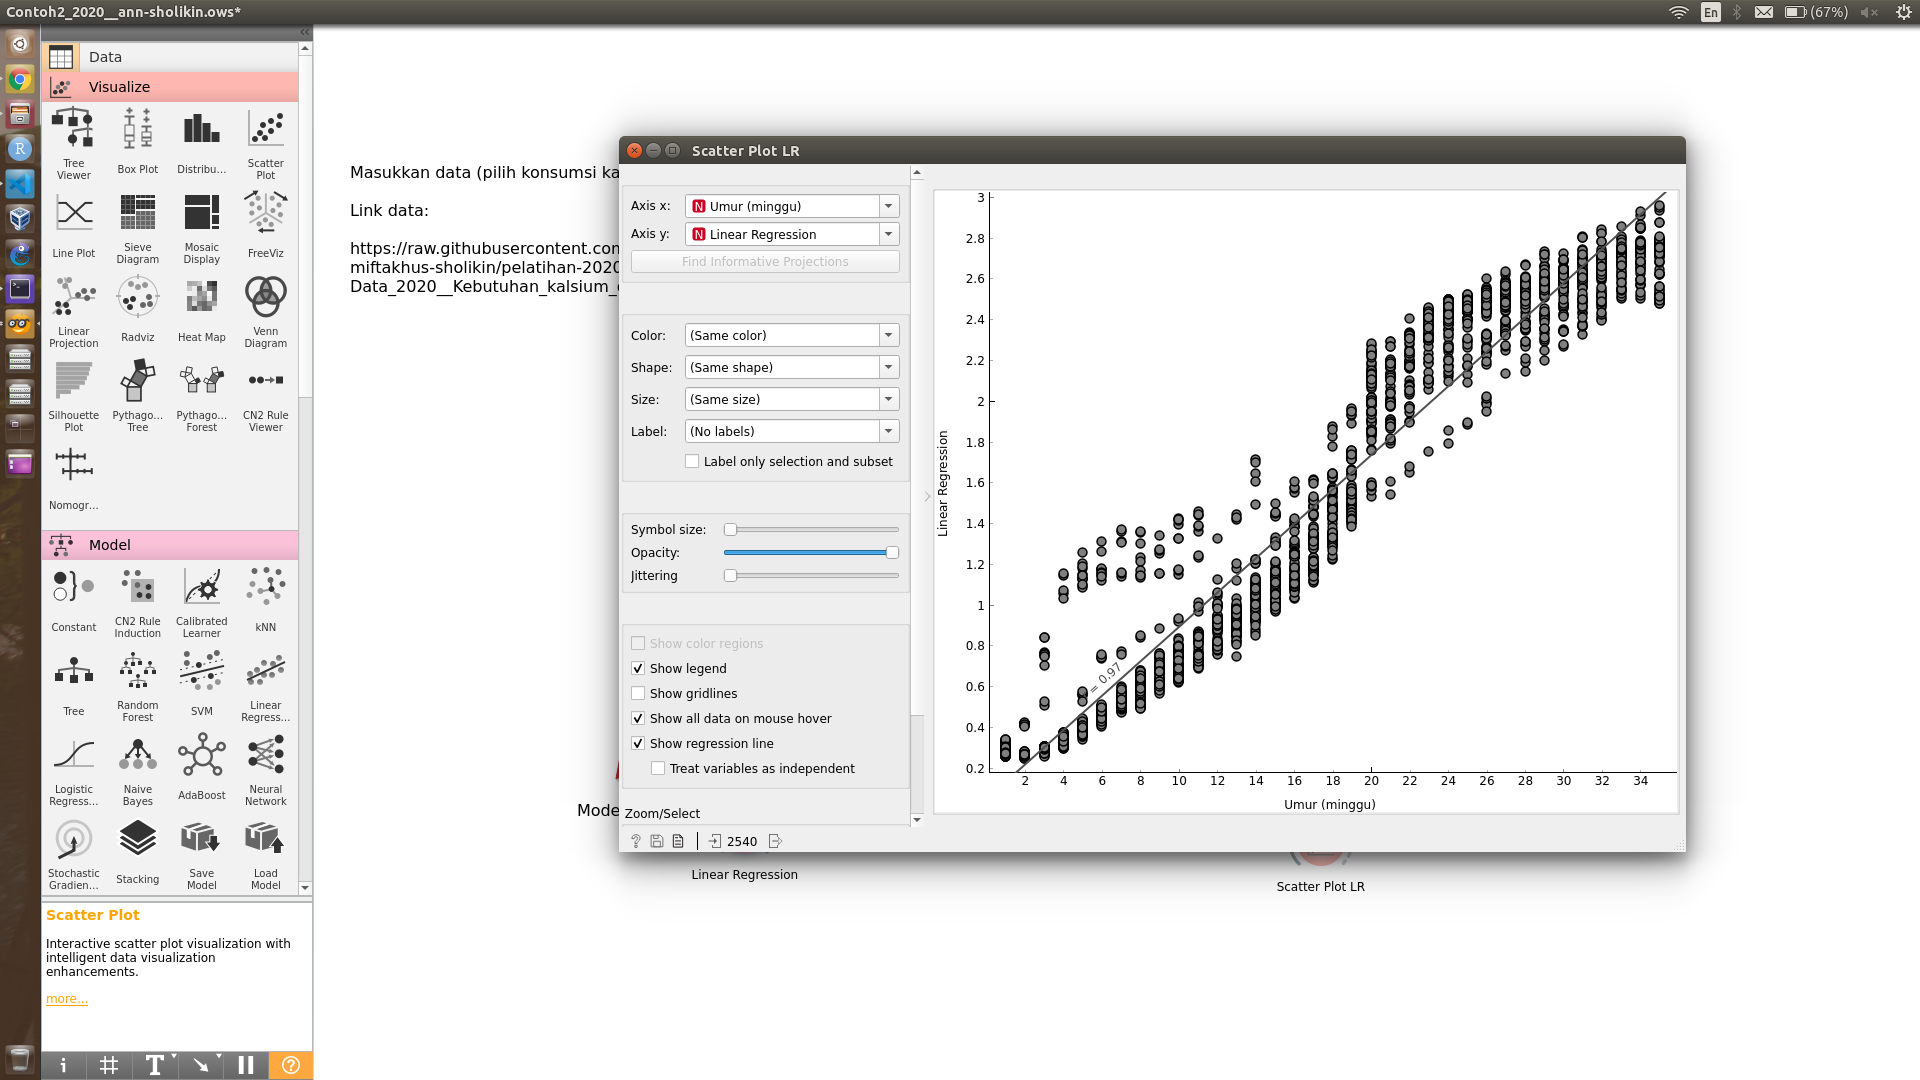Select the SVM model widget
1920x1080 pixels.
click(x=202, y=685)
